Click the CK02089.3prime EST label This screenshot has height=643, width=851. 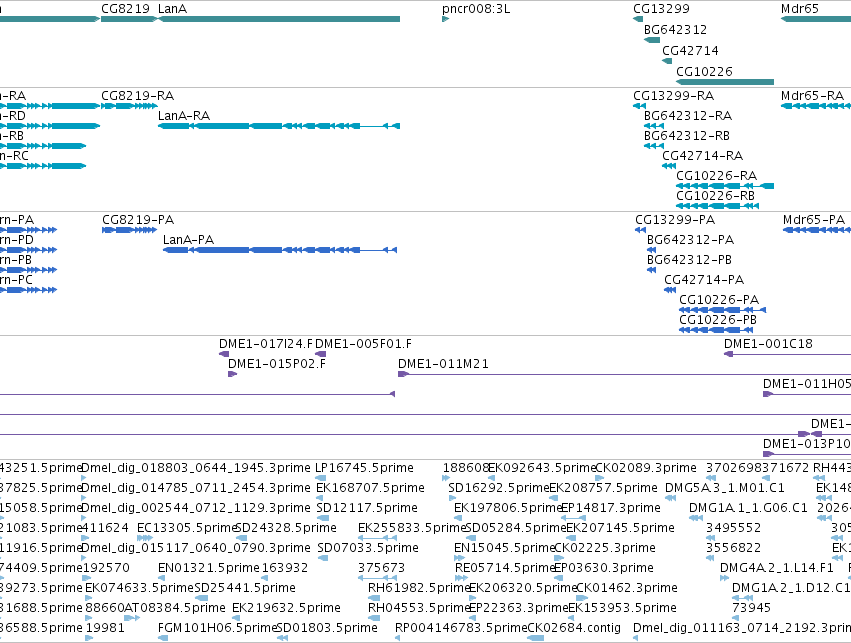point(646,468)
